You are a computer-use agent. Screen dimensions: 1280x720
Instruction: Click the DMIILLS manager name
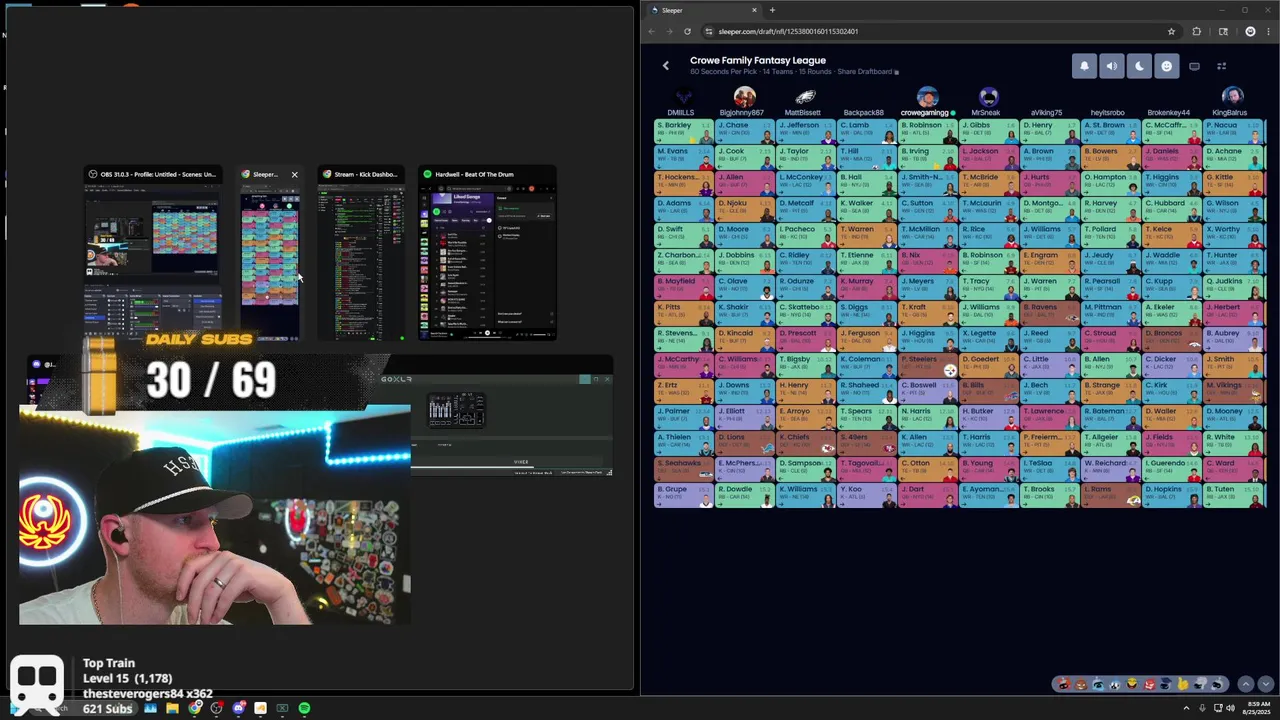tap(680, 113)
